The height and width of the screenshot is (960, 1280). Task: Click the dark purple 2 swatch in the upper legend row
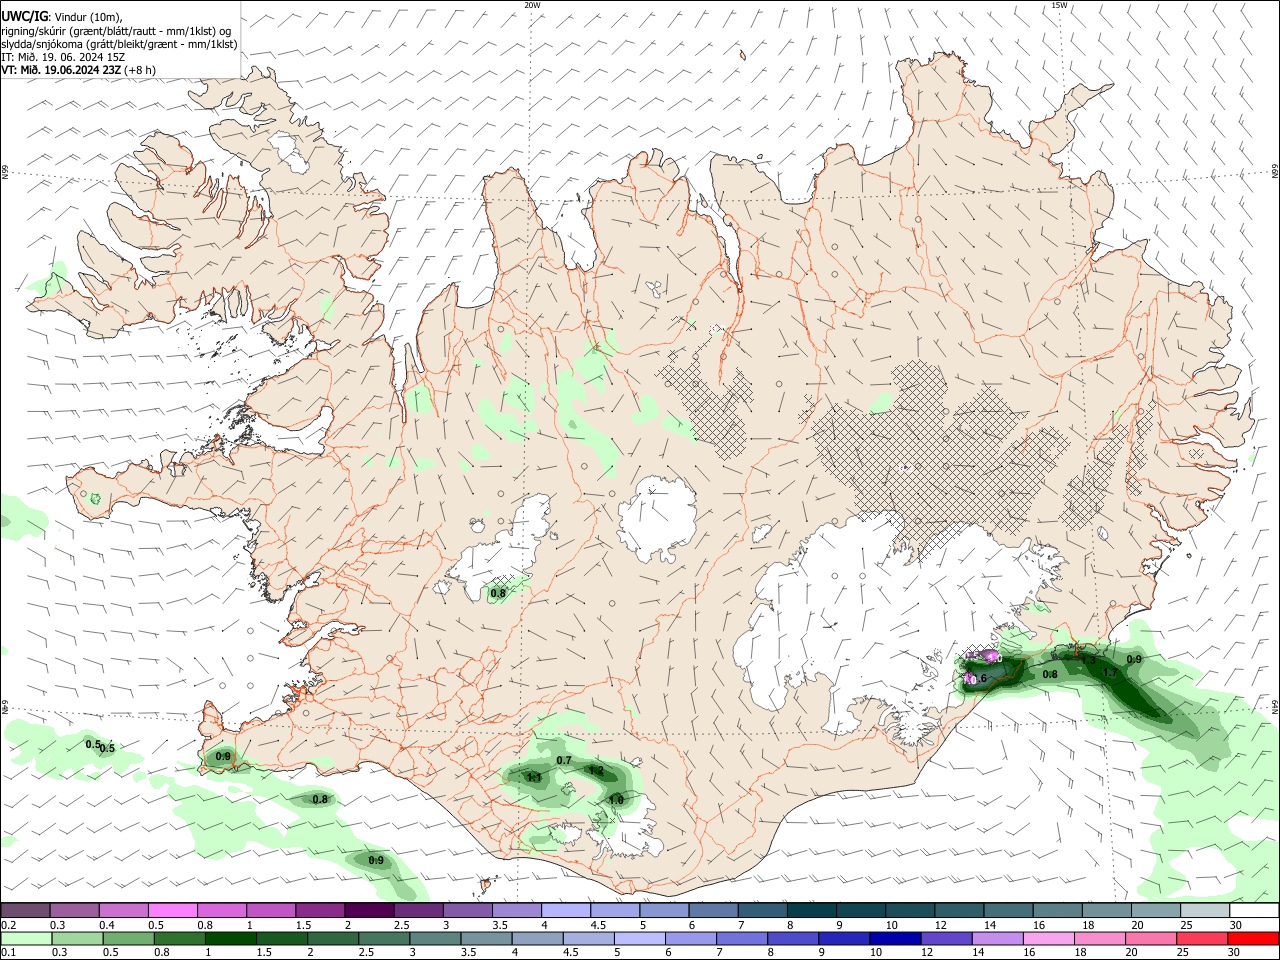(x=369, y=910)
